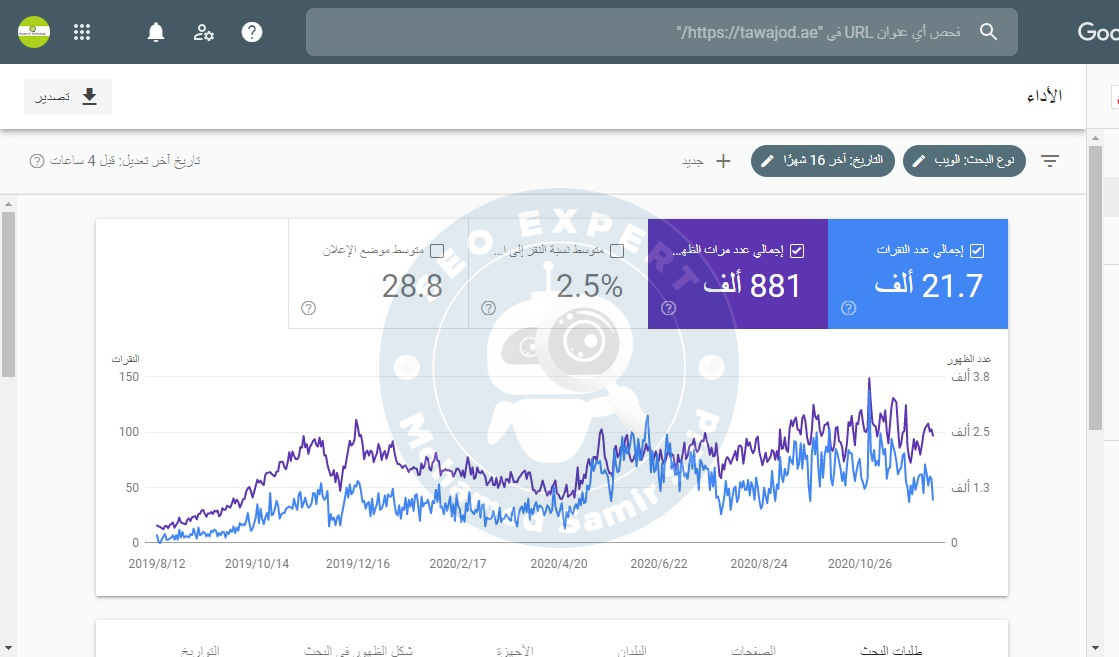Enable average position checkbox
The height and width of the screenshot is (657, 1119).
pos(437,251)
